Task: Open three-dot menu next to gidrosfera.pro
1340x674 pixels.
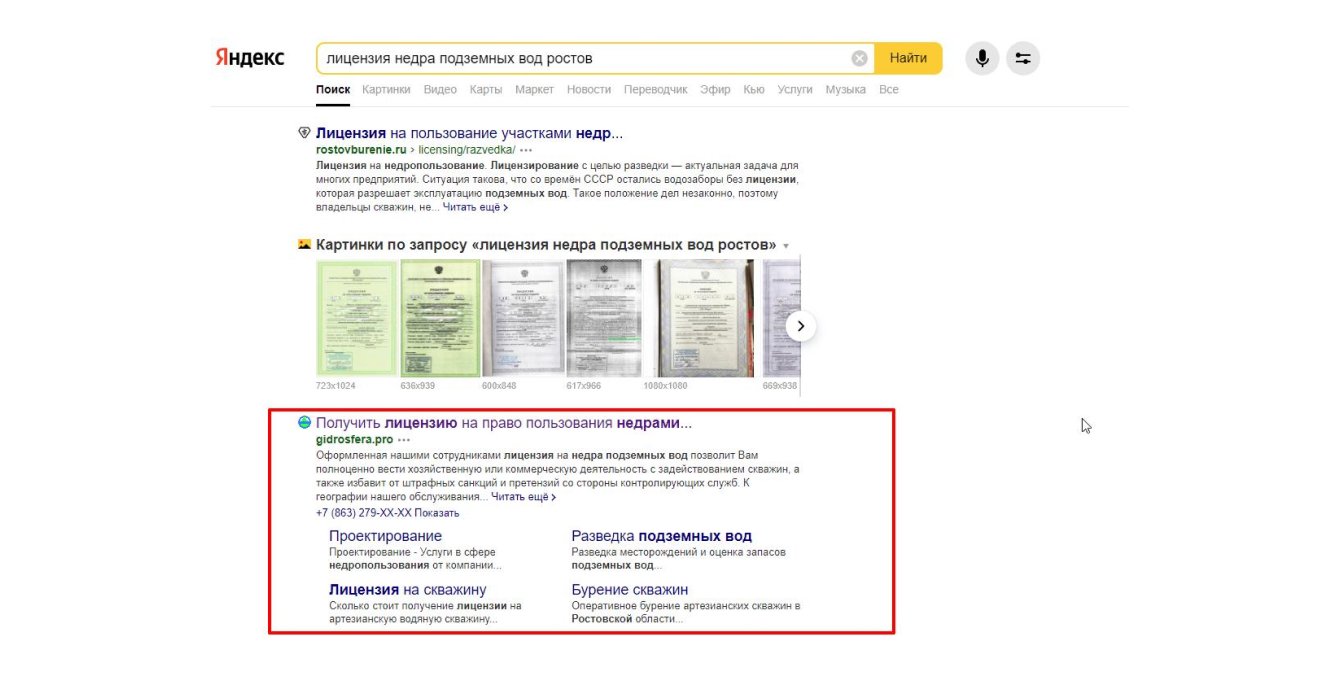Action: click(x=404, y=440)
